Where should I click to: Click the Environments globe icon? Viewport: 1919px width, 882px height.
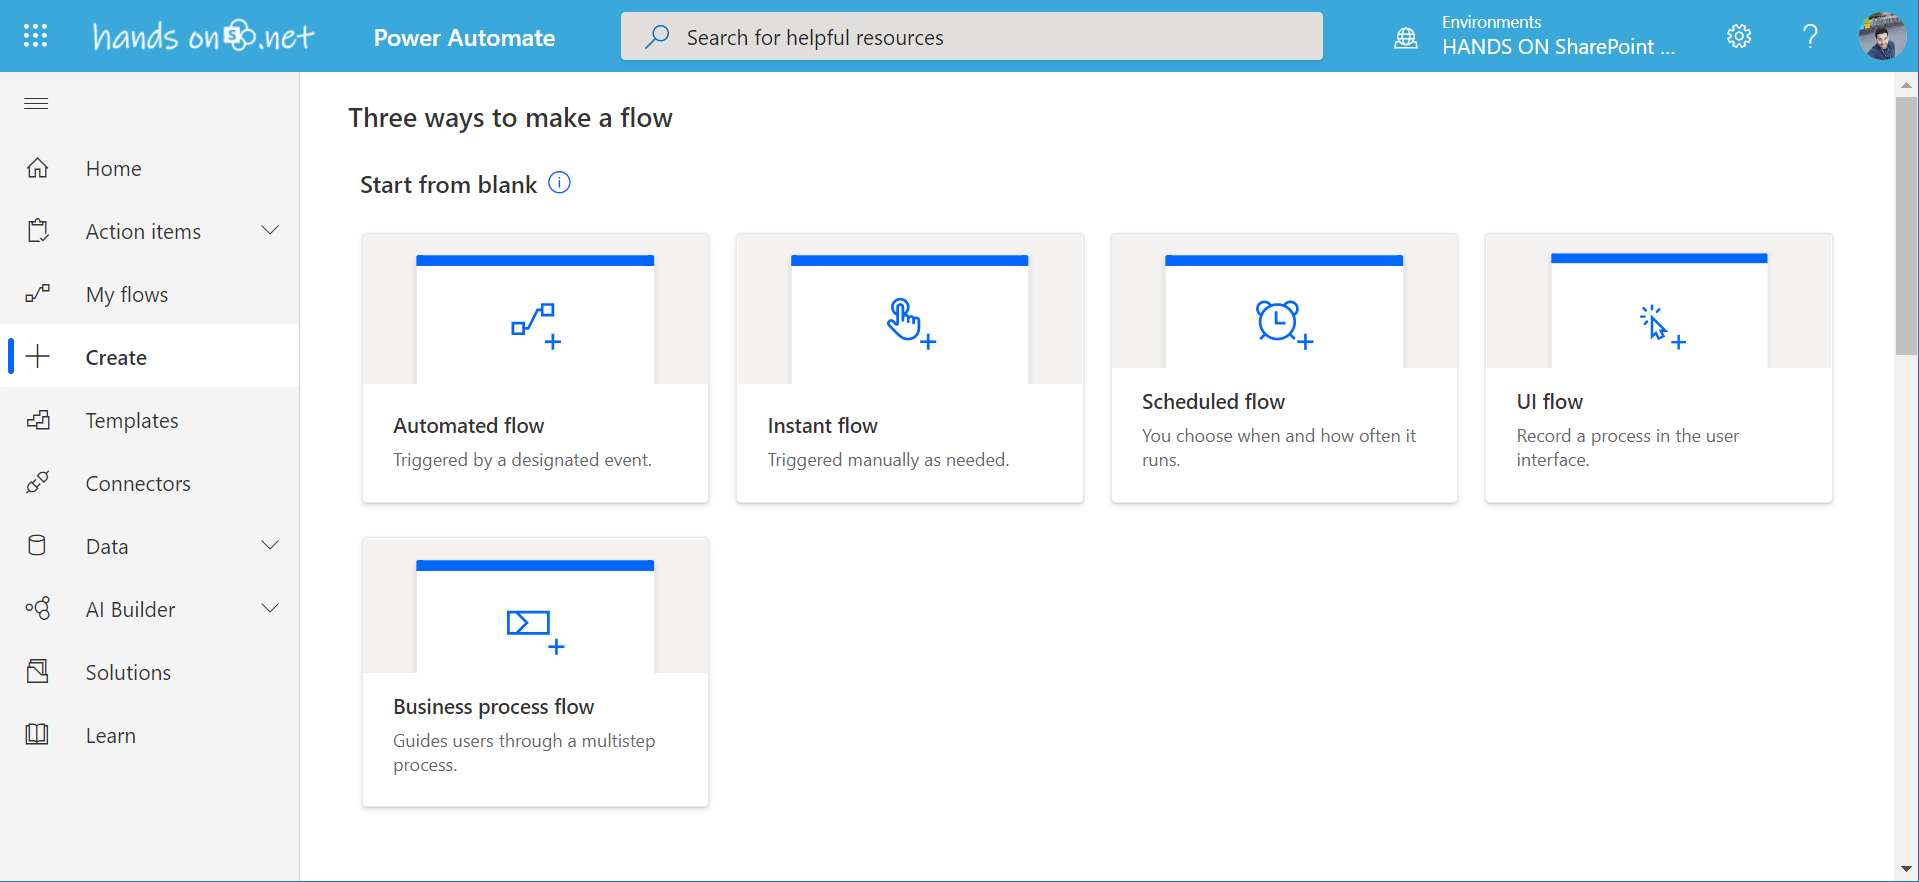pyautogui.click(x=1406, y=38)
